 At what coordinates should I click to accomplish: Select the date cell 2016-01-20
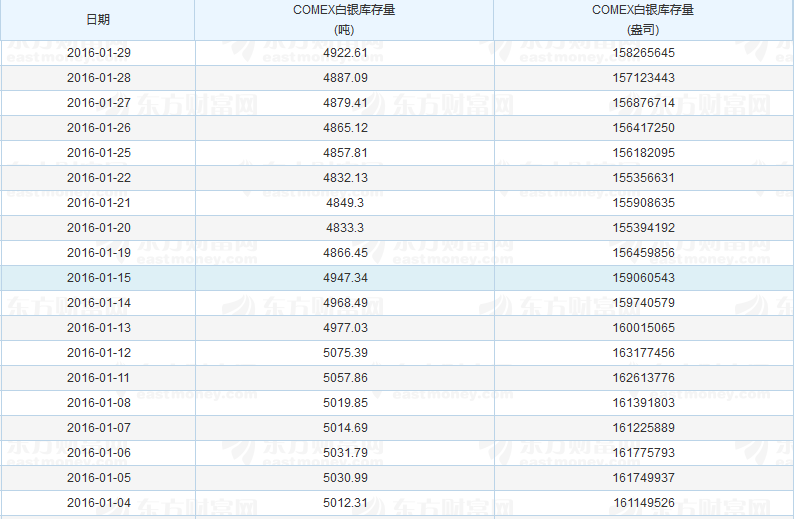(99, 228)
